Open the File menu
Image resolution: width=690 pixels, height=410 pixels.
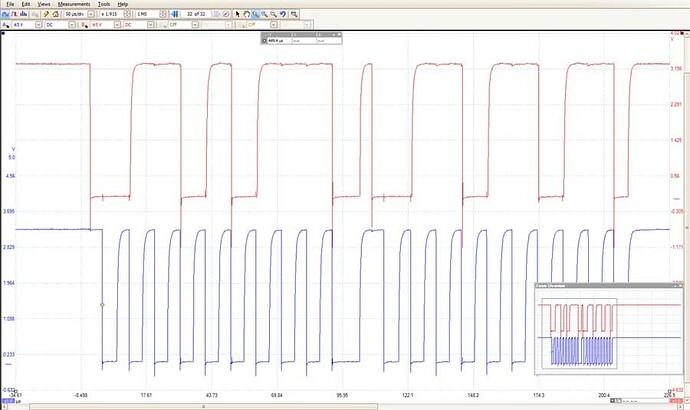pos(10,4)
